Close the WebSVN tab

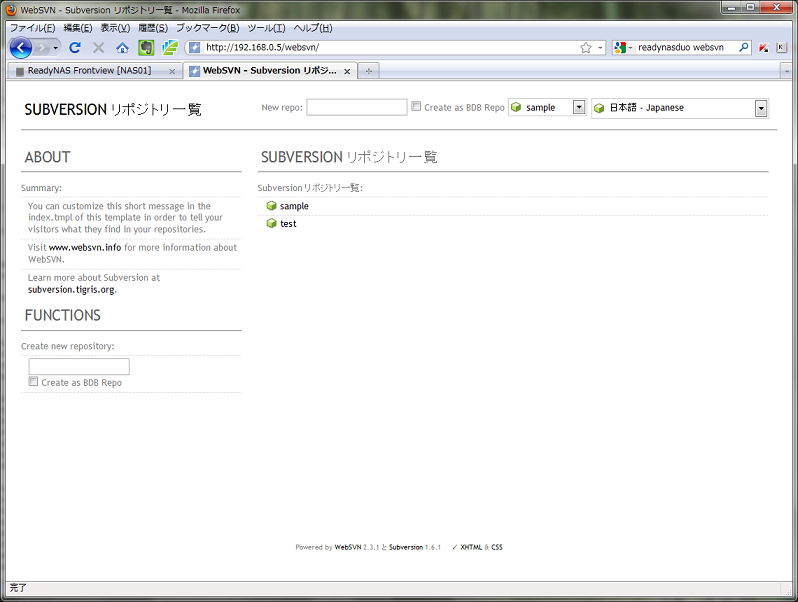pos(347,71)
